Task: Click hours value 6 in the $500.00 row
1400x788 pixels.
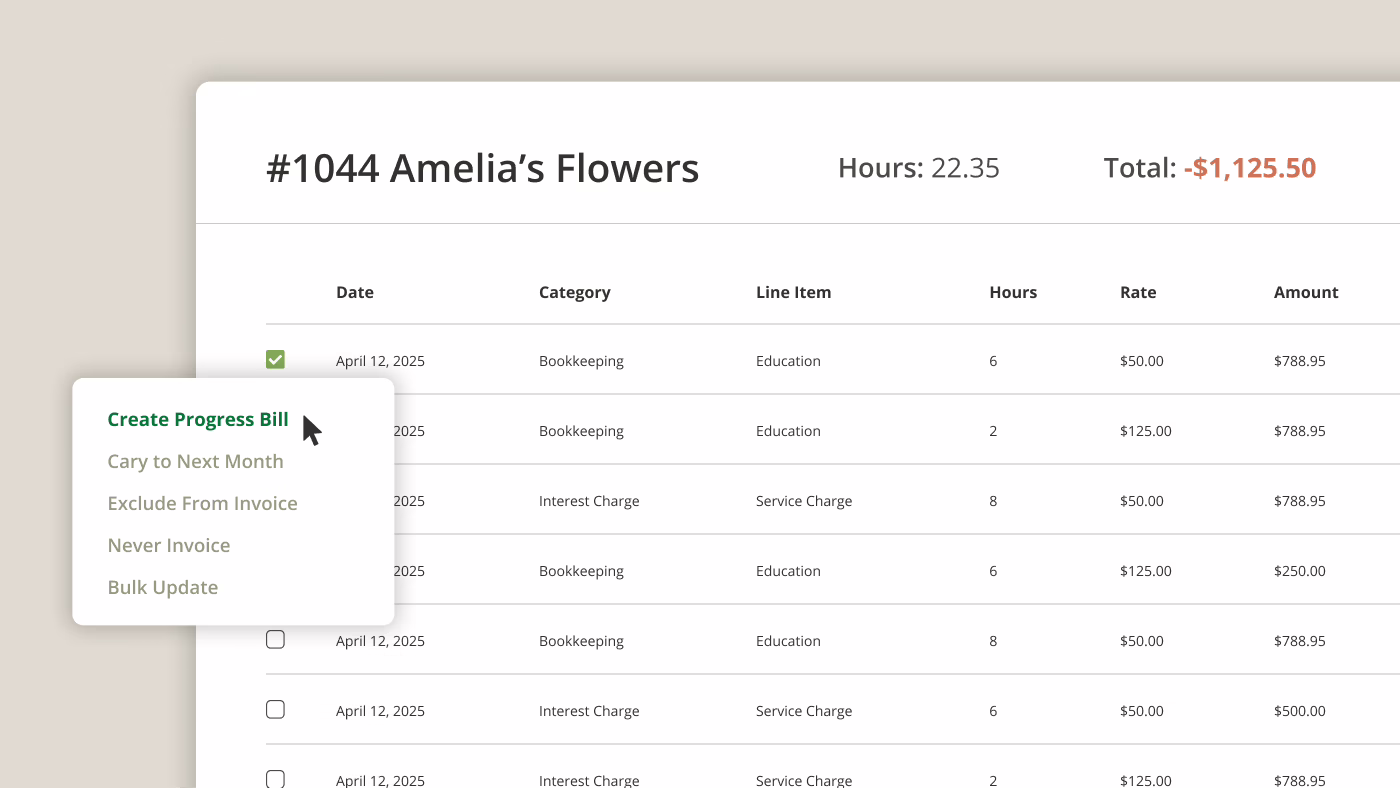Action: coord(993,711)
